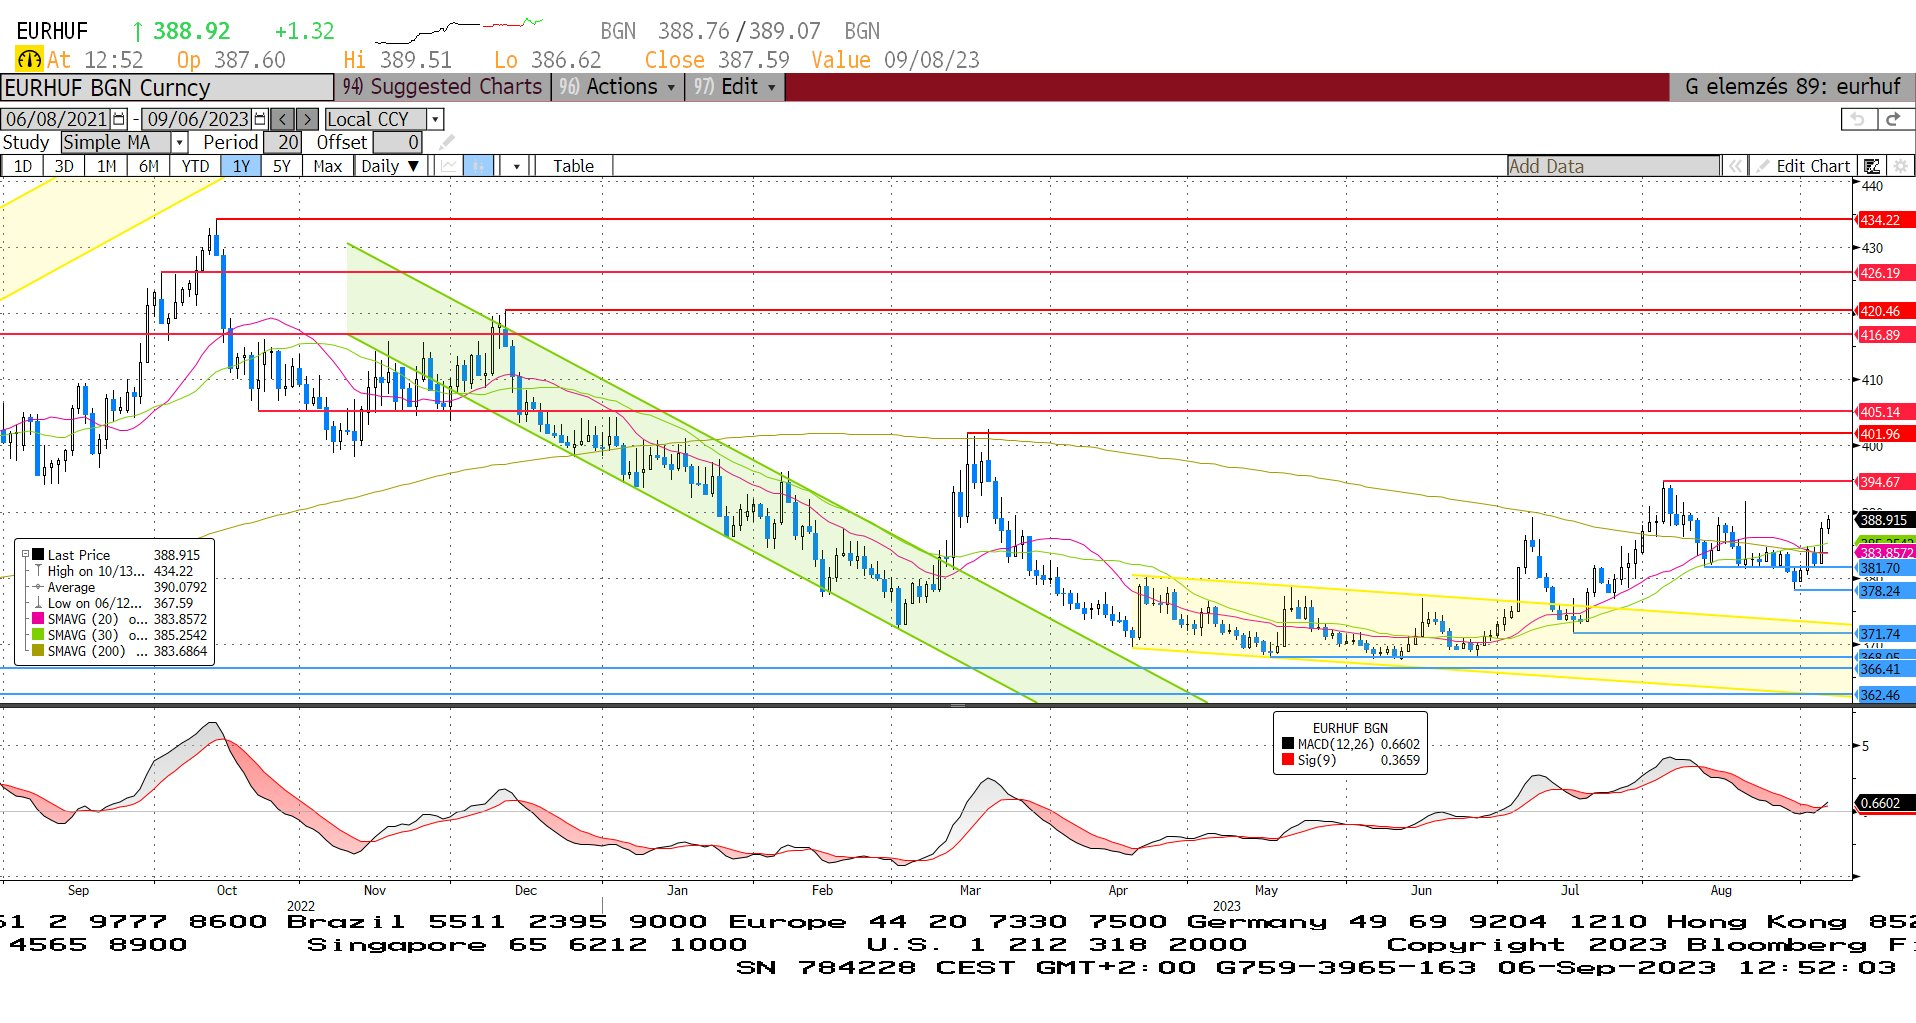This screenshot has height=1023, width=1916.
Task: Collapse the legend box expander
Action: [25, 554]
